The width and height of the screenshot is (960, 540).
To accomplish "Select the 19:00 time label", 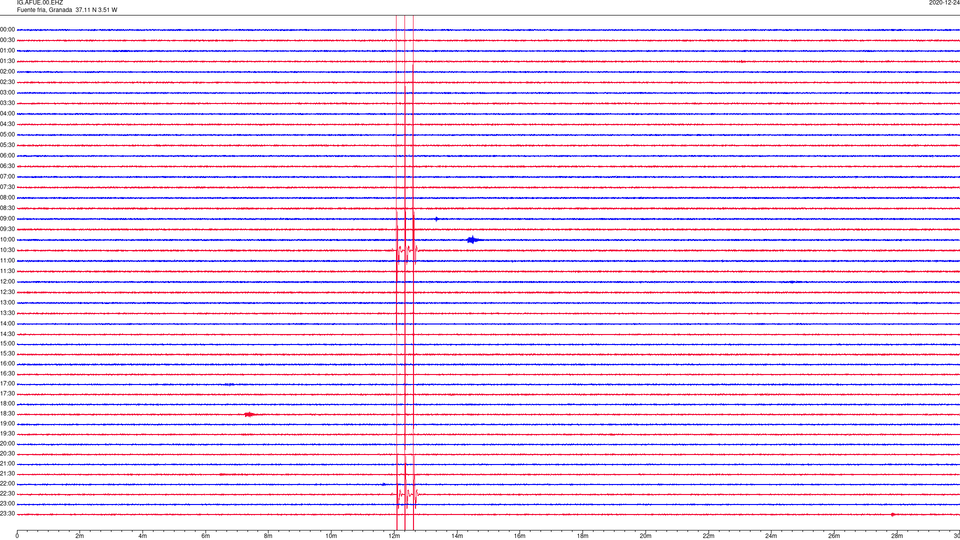I will pyautogui.click(x=7, y=424).
